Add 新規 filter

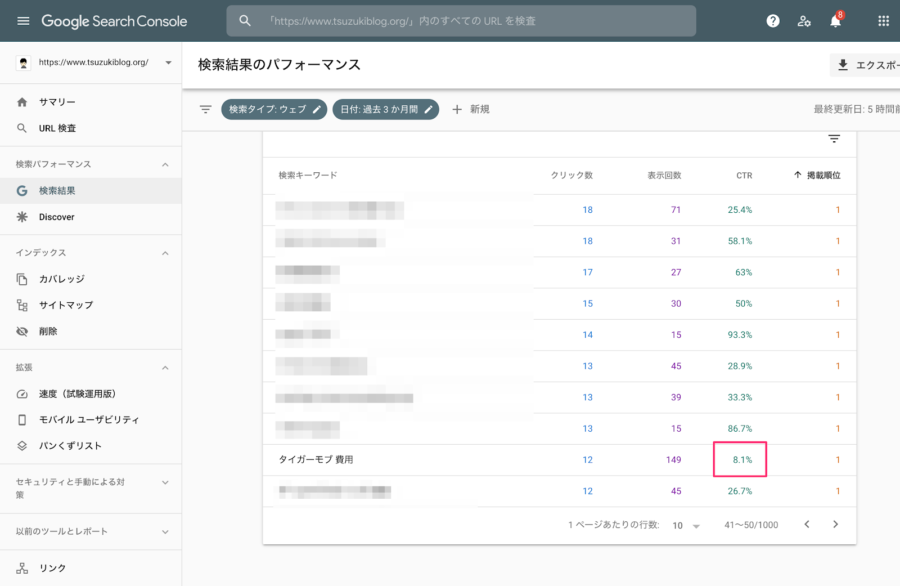coord(471,109)
